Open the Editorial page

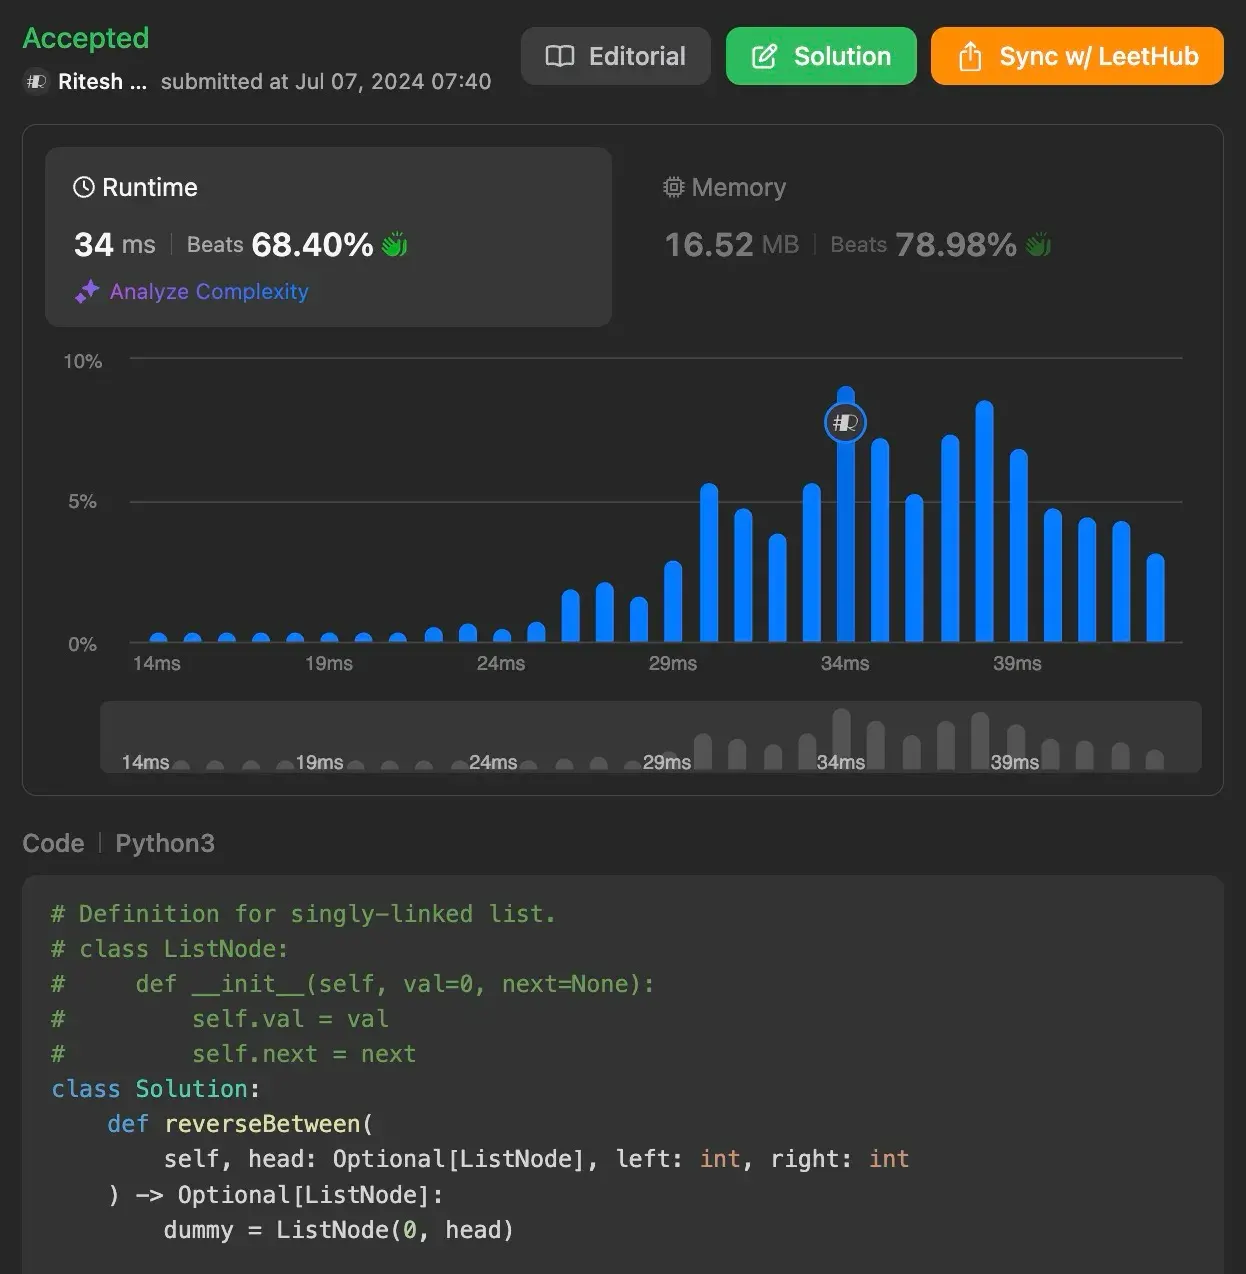click(615, 56)
